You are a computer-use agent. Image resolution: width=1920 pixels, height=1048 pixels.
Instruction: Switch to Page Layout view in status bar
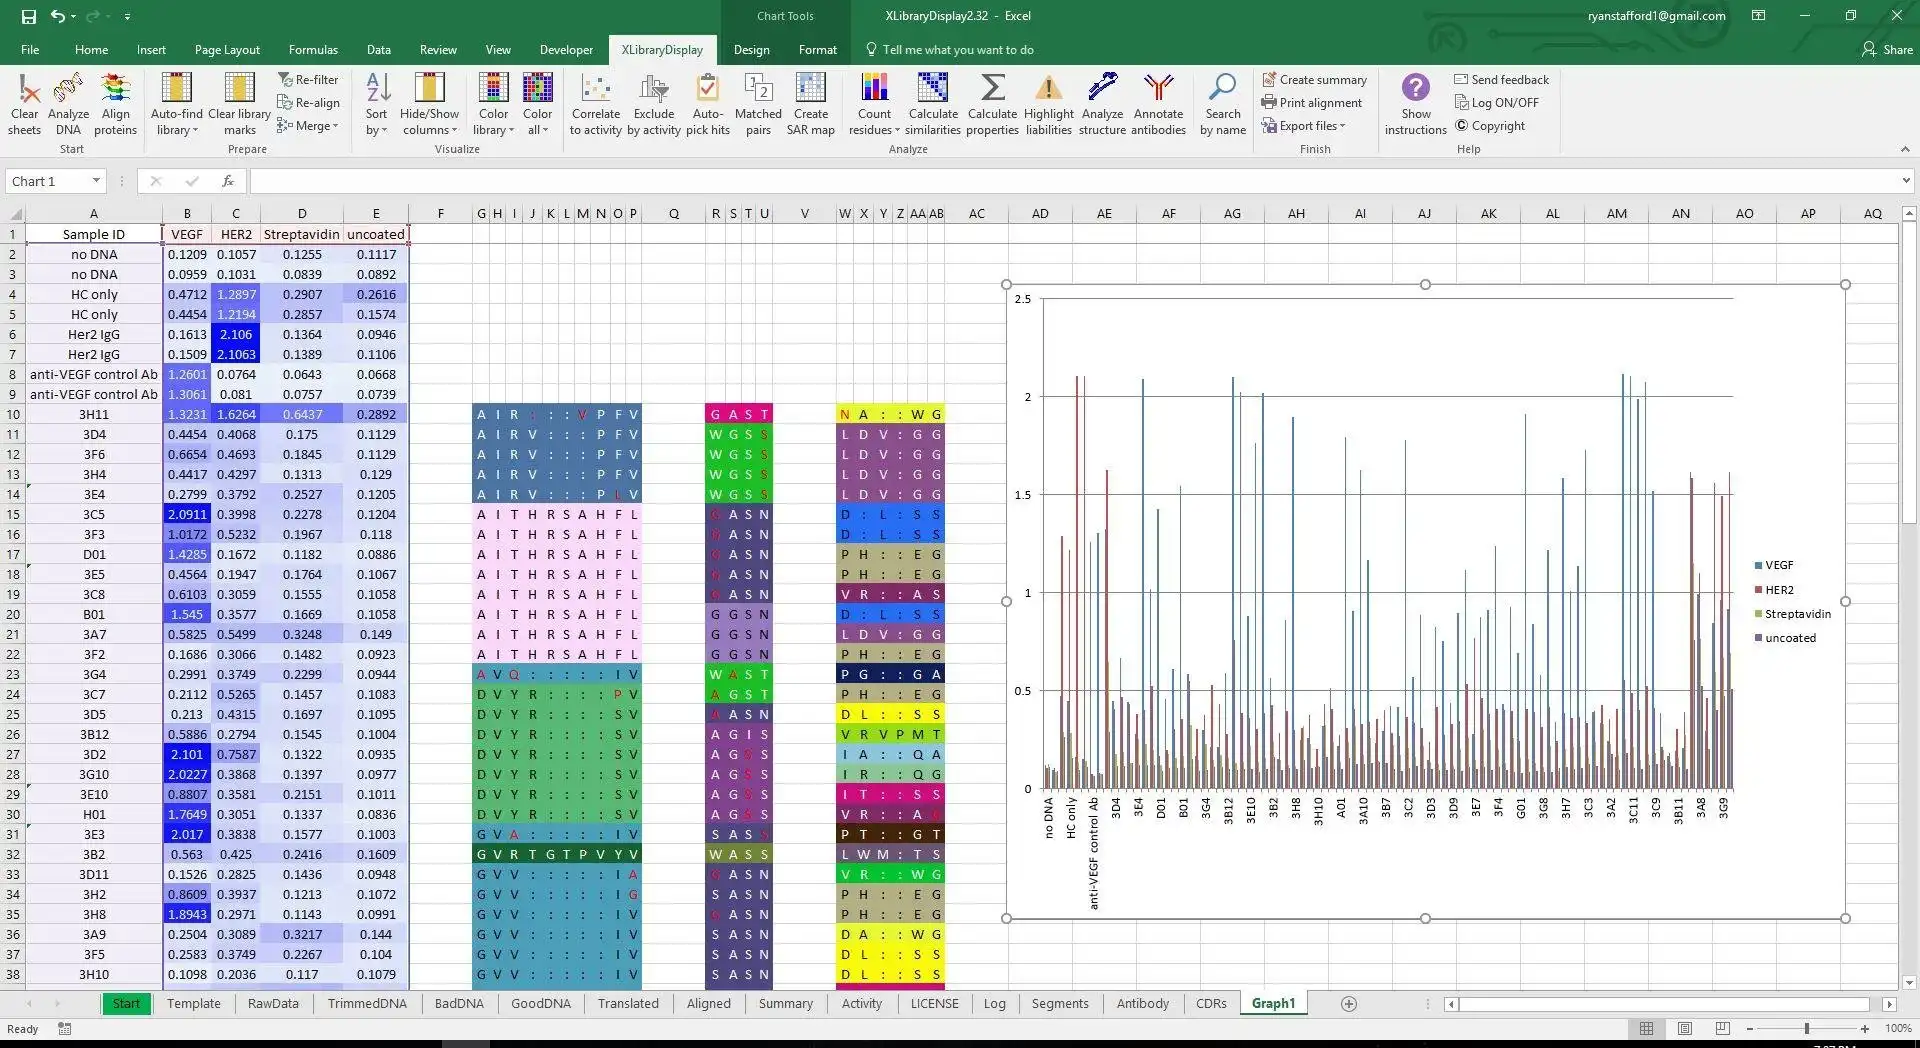coord(1685,1028)
